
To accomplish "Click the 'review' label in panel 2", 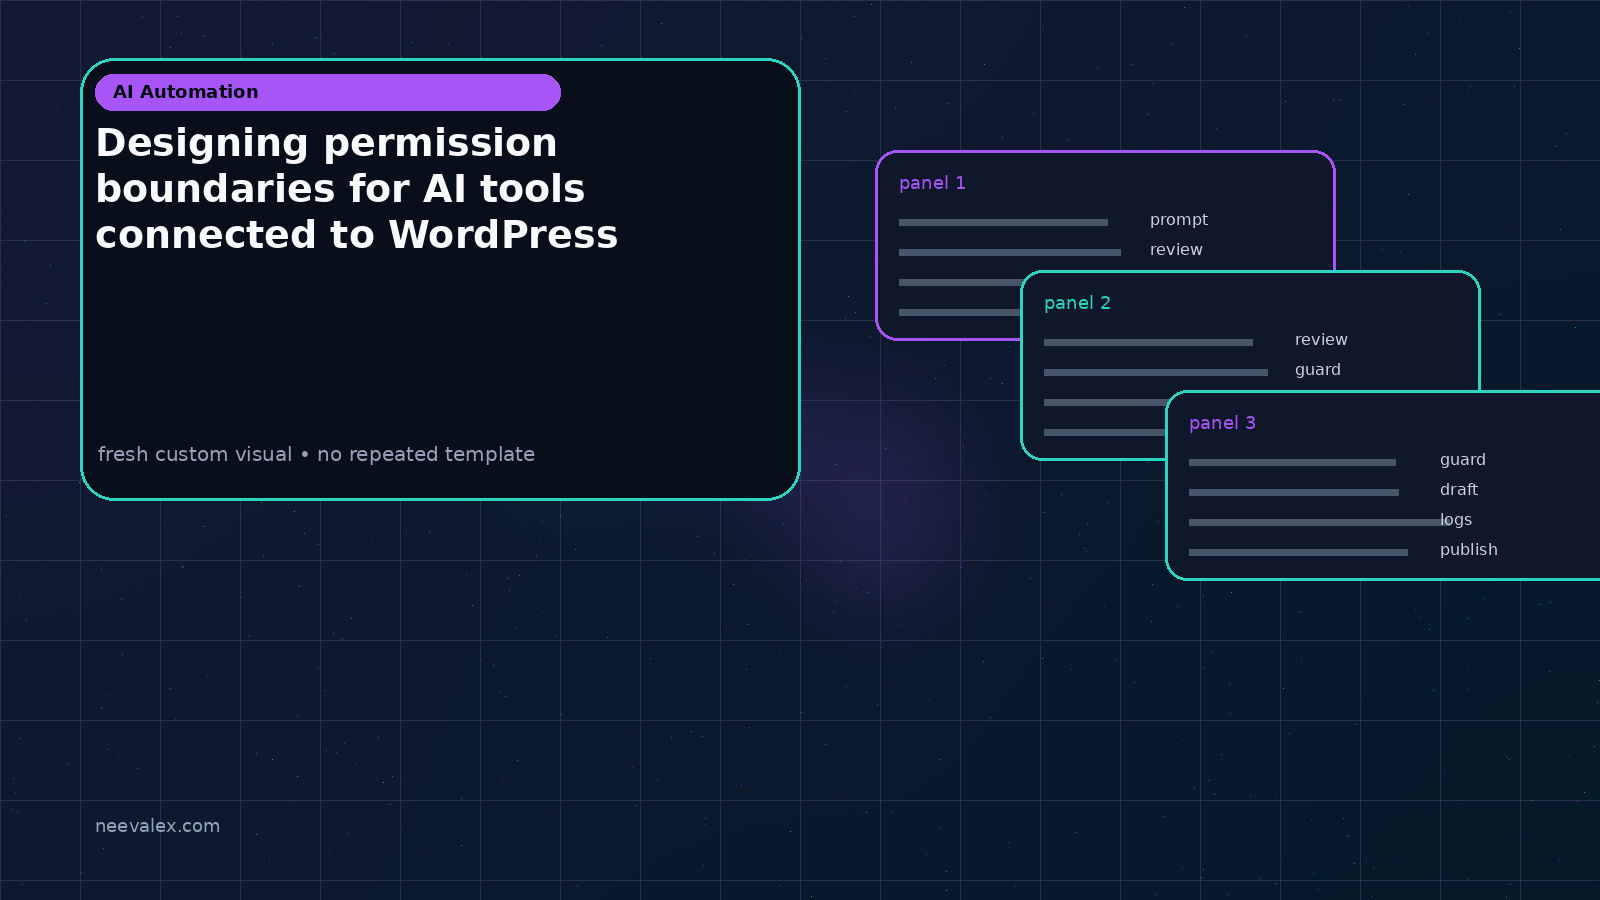I will pos(1321,340).
